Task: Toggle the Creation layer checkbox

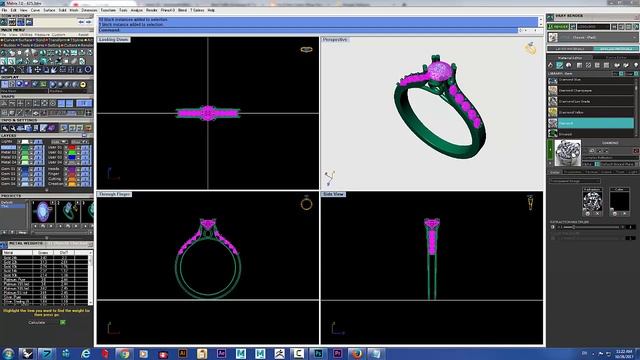Action: pyautogui.click(x=66, y=184)
